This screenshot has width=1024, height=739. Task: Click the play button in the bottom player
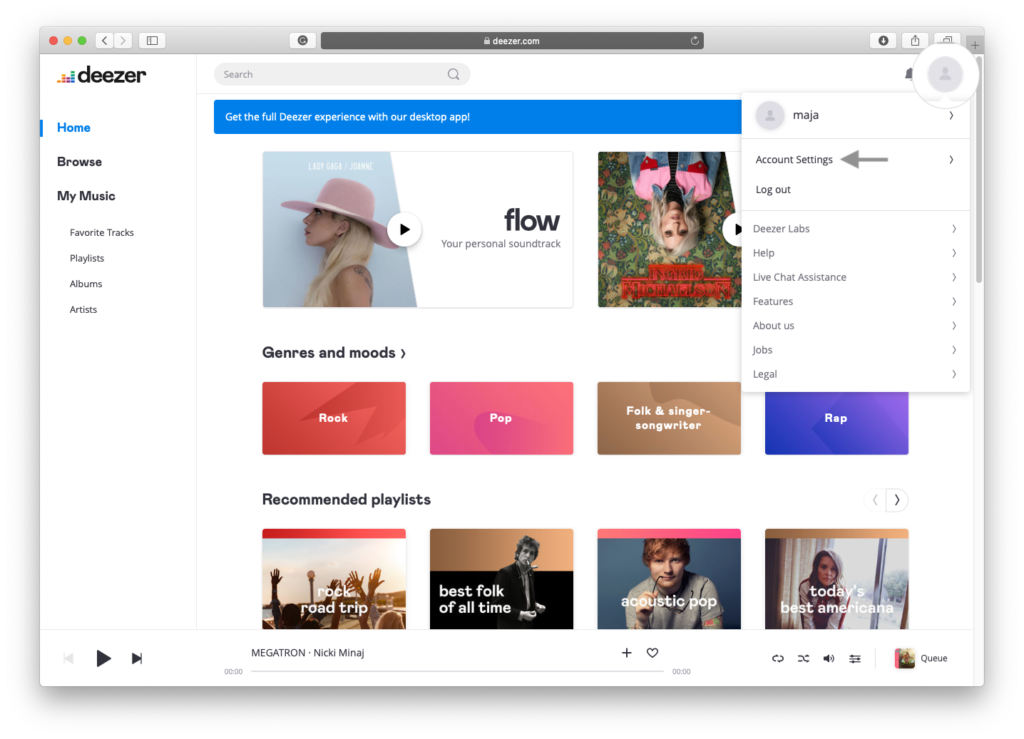click(x=103, y=658)
